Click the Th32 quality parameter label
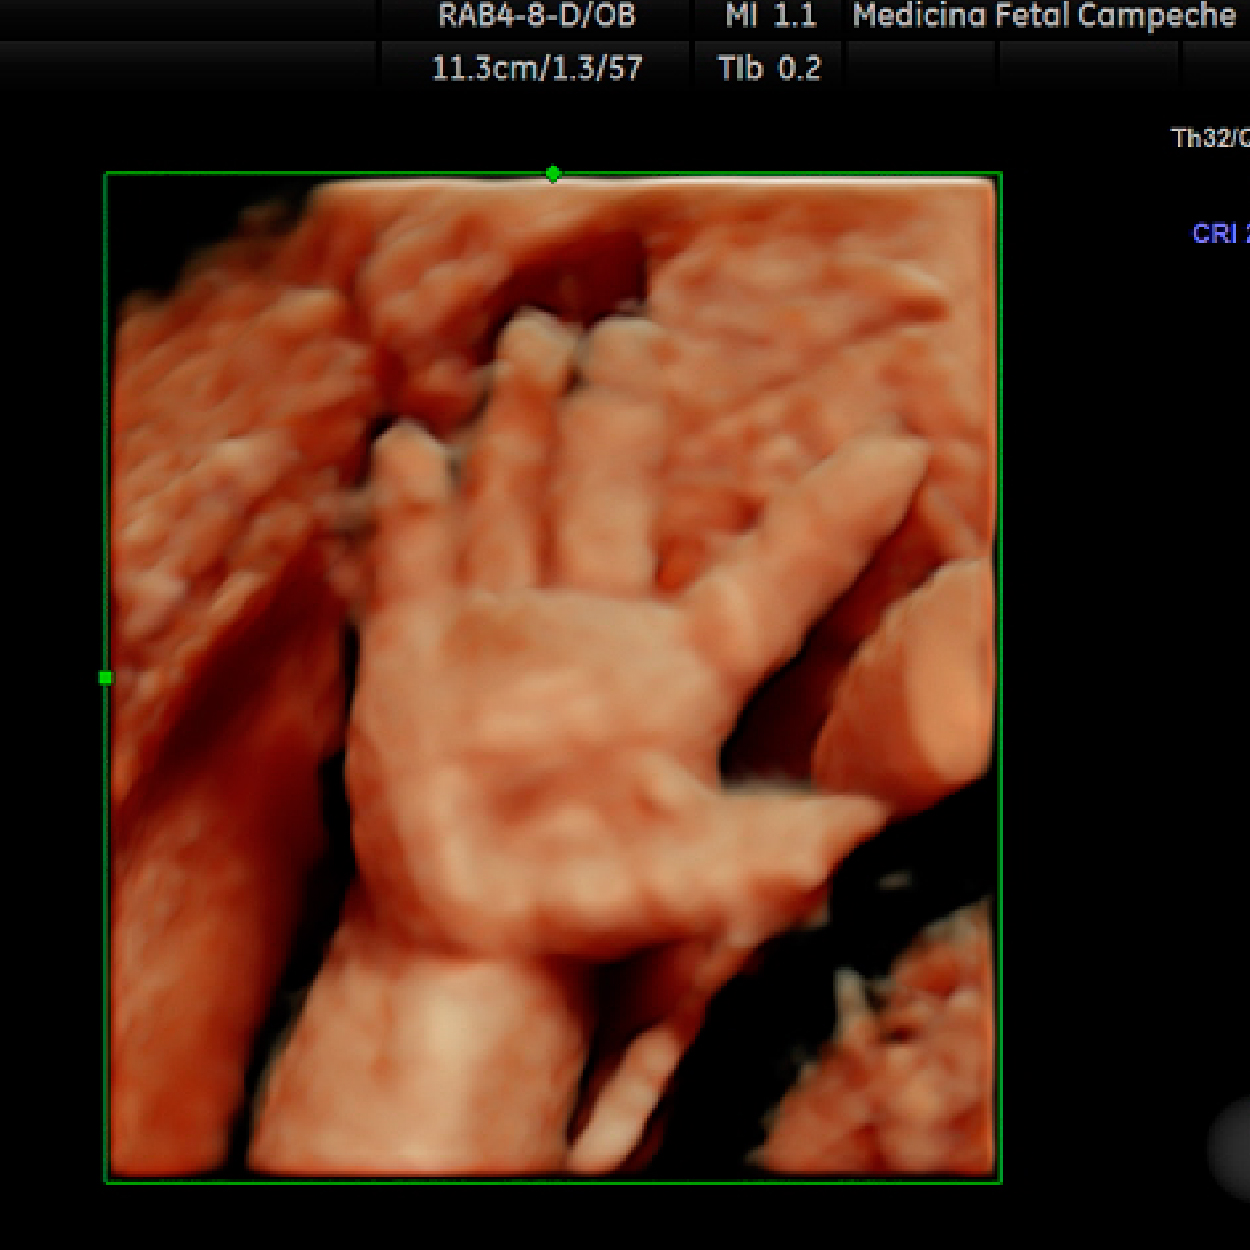The image size is (1250, 1250). point(1210,138)
